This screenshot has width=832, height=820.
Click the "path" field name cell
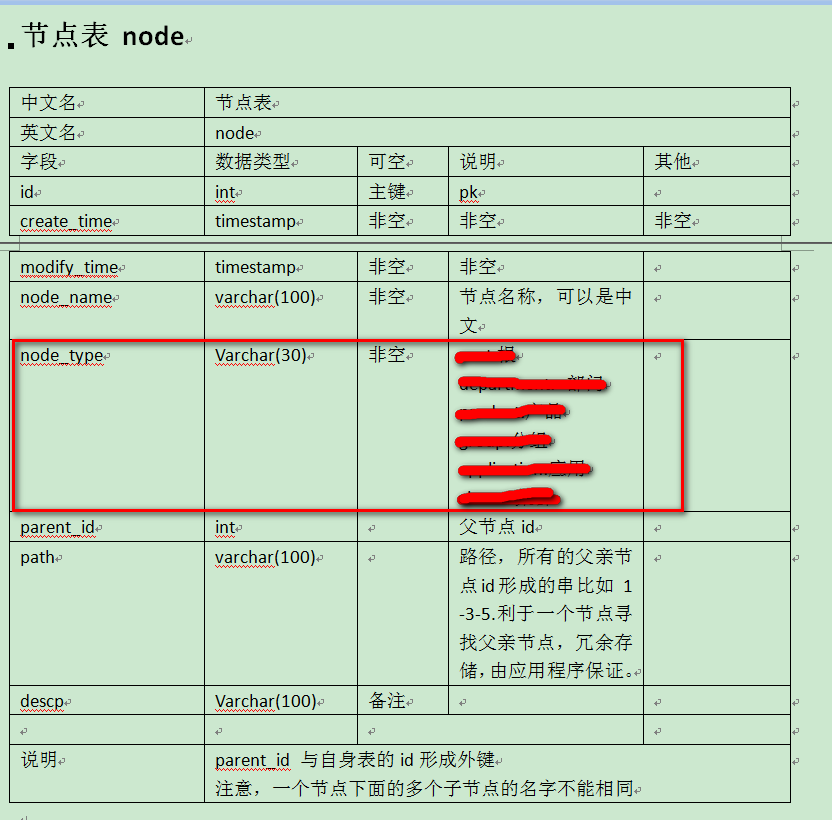[37, 557]
